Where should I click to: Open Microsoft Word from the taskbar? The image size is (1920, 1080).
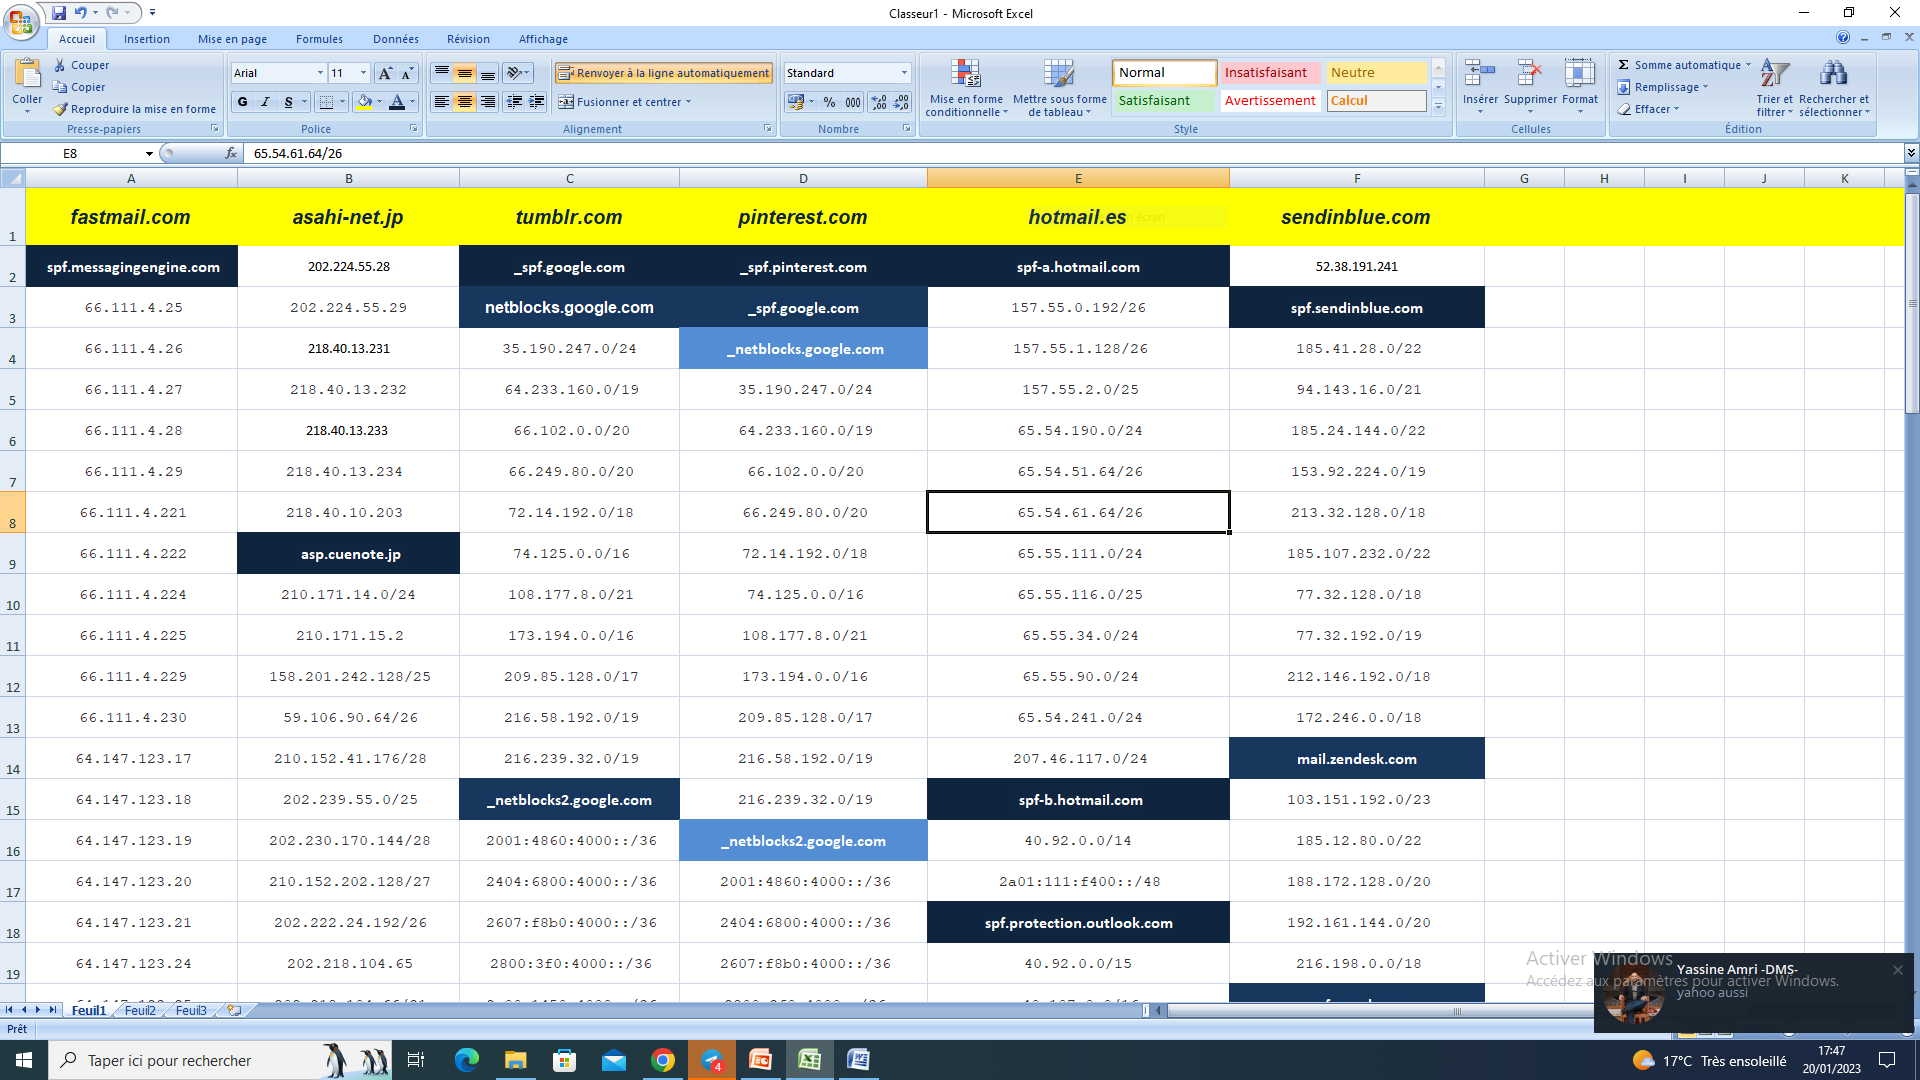(859, 1060)
